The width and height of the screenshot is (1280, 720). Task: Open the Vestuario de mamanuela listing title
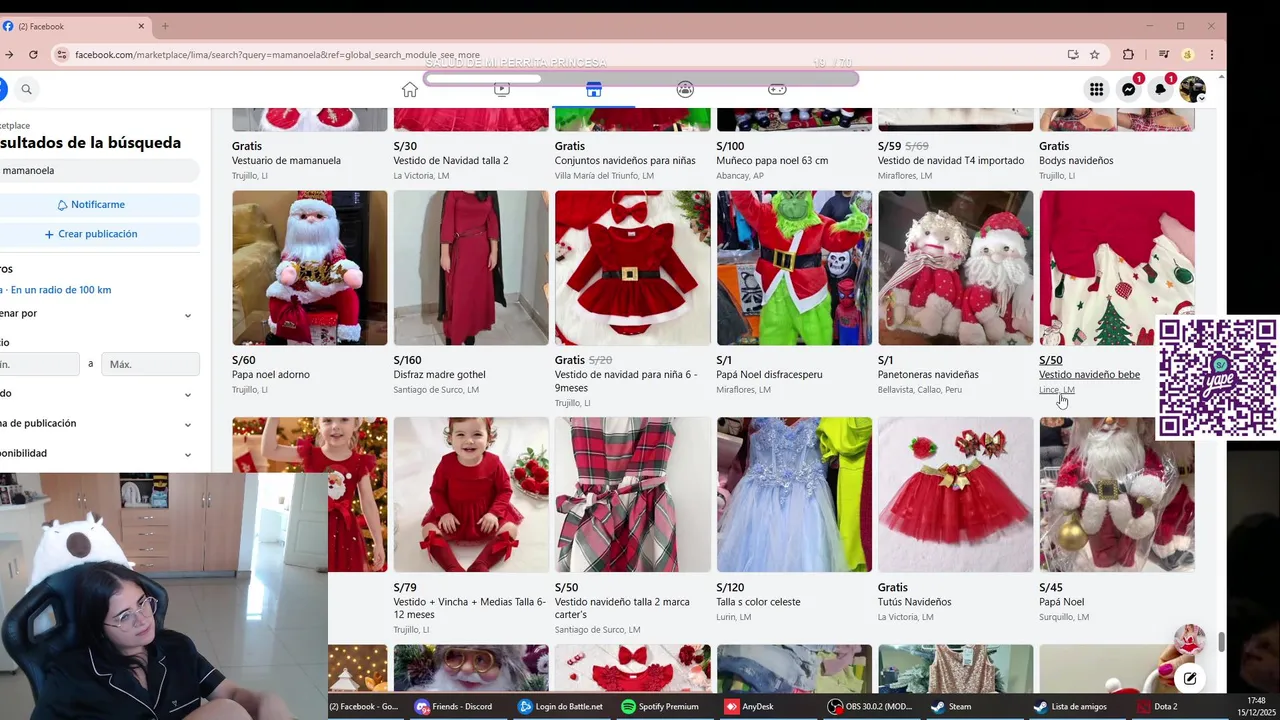[x=286, y=161]
